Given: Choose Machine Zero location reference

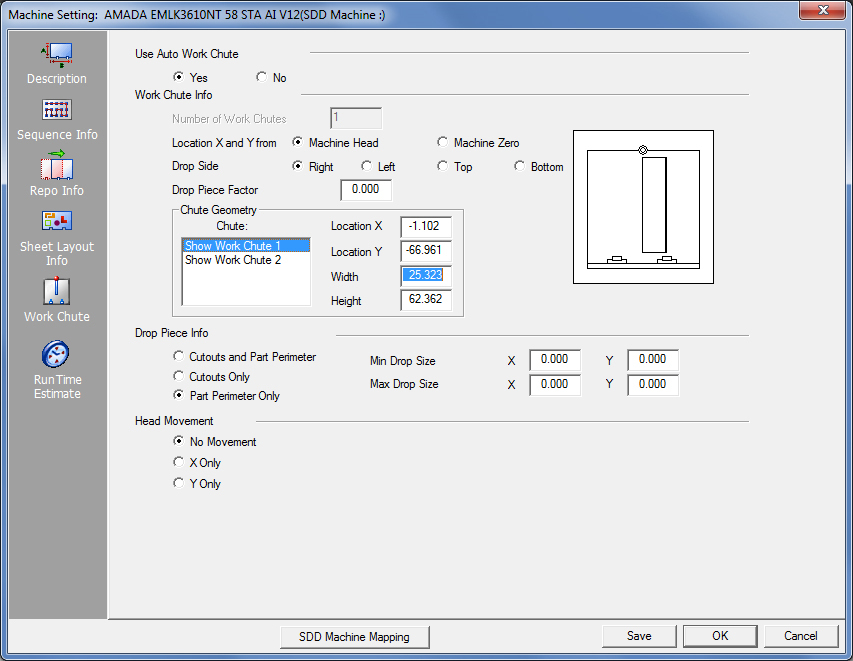Looking at the screenshot, I should [x=442, y=142].
